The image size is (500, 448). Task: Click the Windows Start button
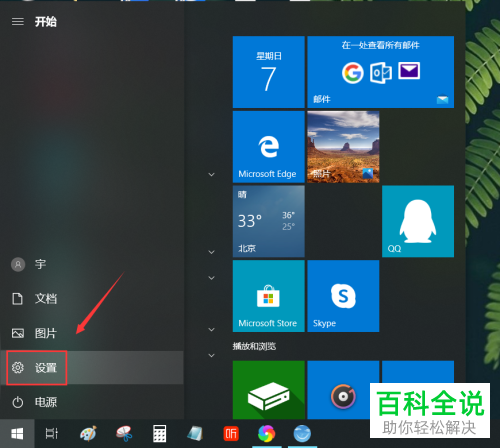[17, 434]
